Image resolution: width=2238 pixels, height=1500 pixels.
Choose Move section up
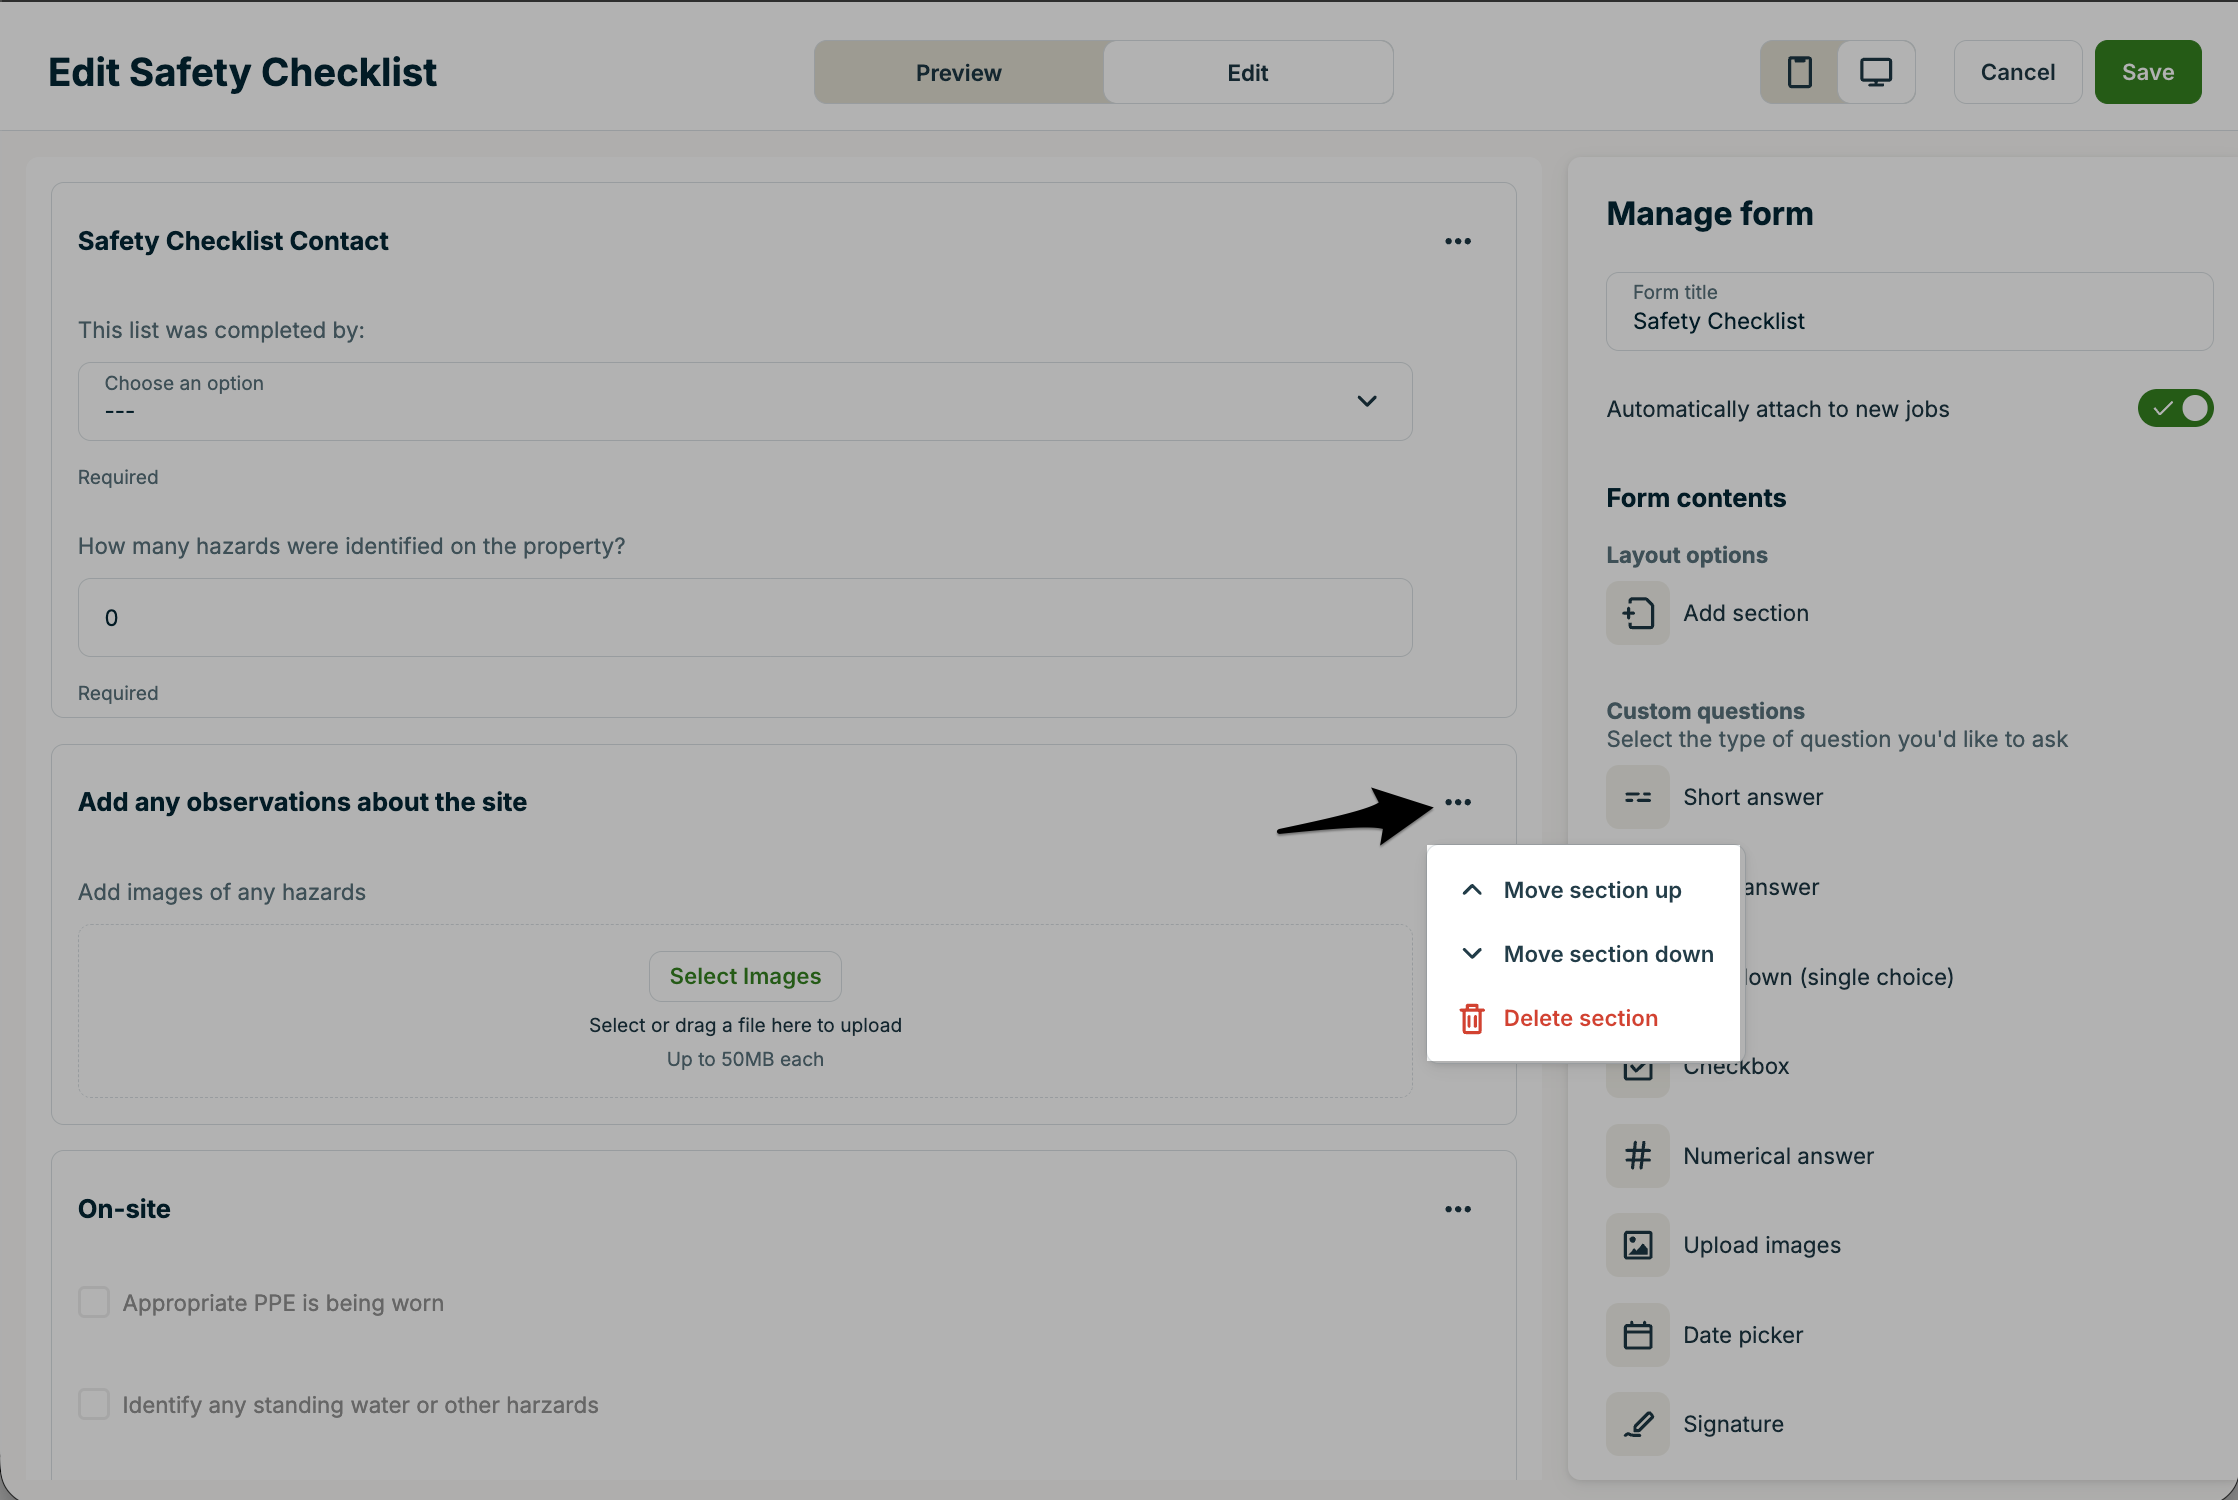(x=1591, y=890)
